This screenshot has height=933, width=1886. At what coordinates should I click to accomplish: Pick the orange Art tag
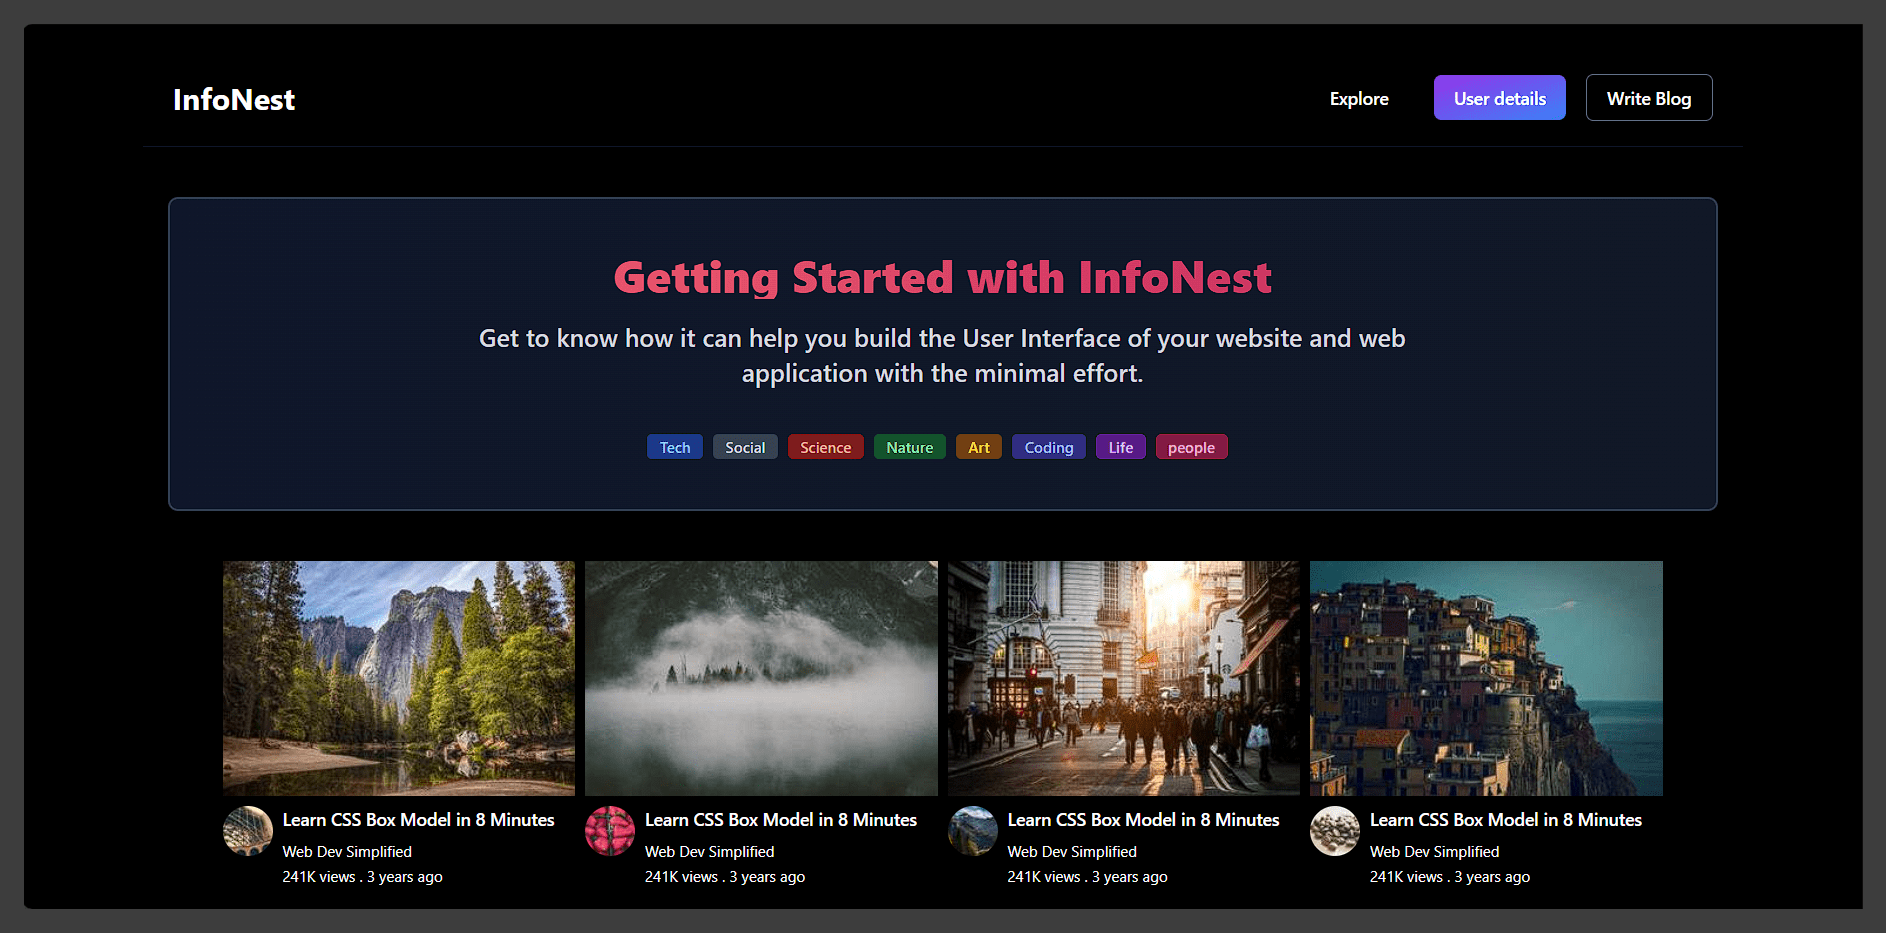click(x=978, y=447)
